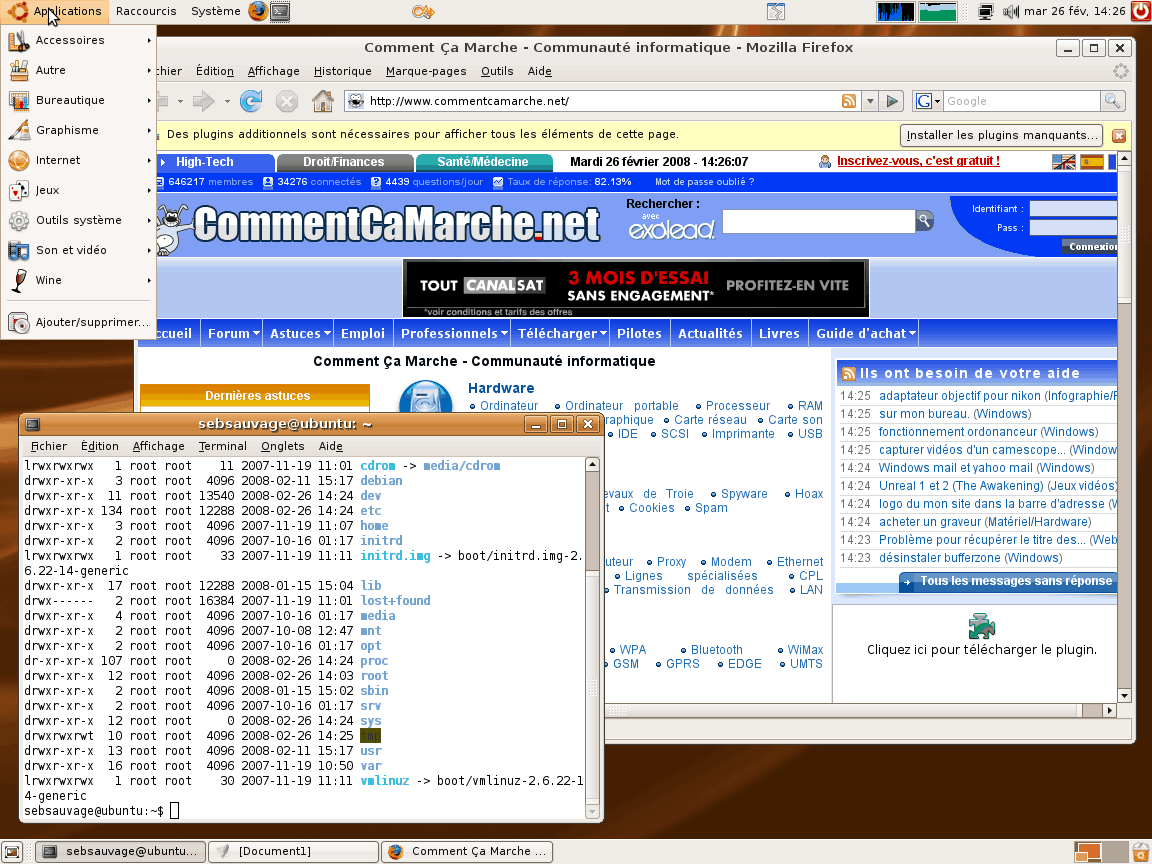The image size is (1152, 864).
Task: Click Show Desktop icon in bottom panel
Action: (x=12, y=852)
